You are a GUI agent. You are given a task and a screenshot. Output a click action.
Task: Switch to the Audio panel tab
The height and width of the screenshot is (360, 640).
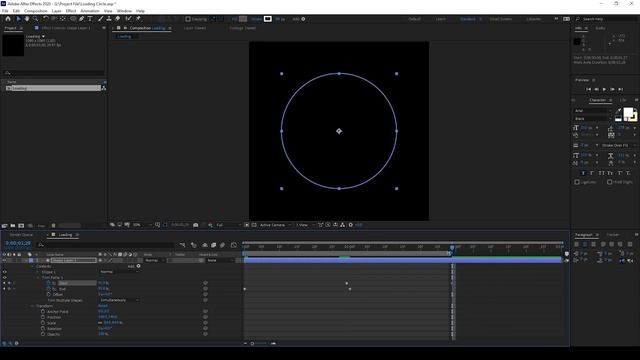[x=600, y=28]
